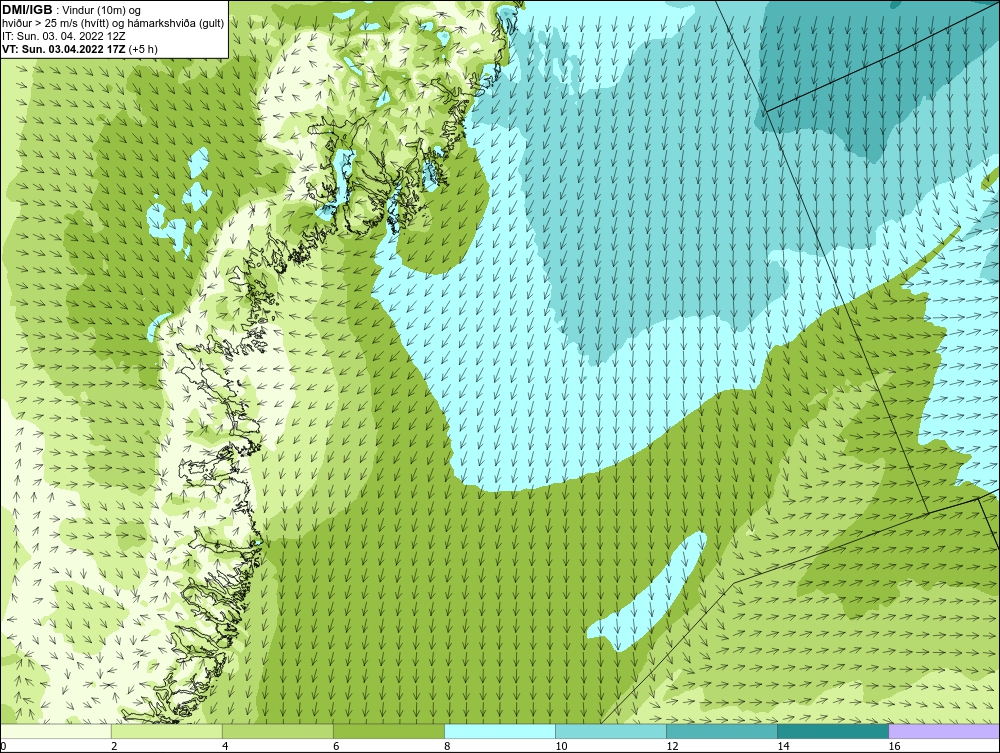Click the 0–2 m/s pale legend swatch

tap(56, 731)
